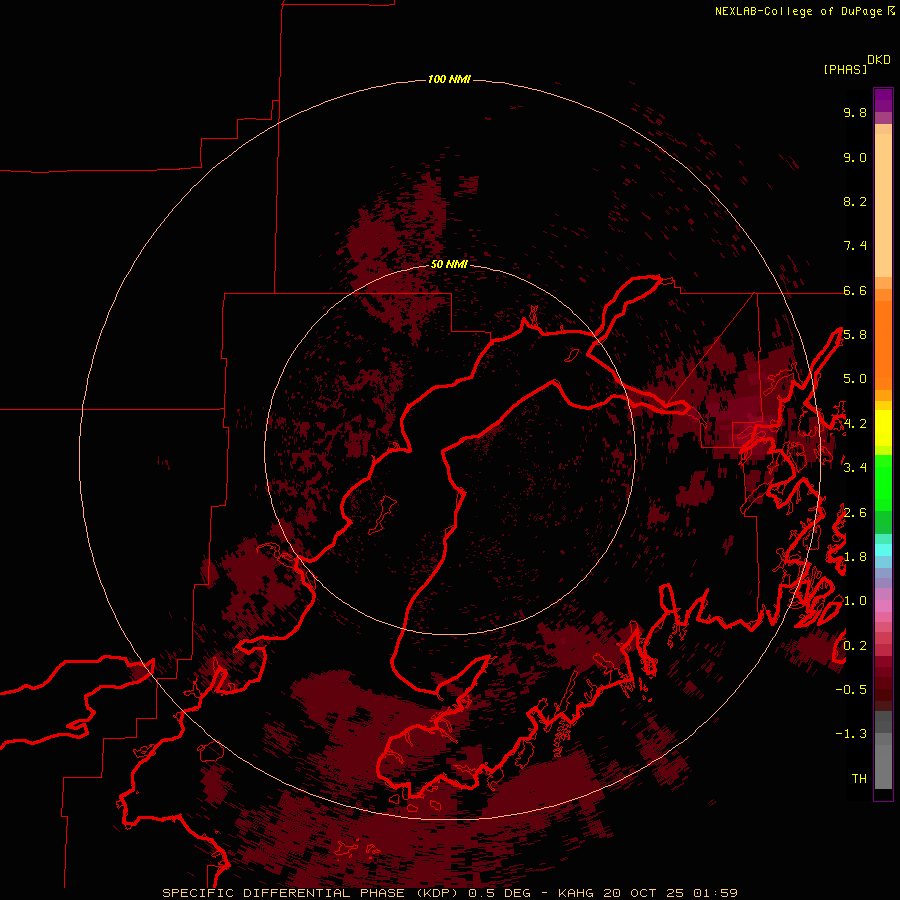Click the 8.2 value on color scale
900x900 pixels.
(855, 201)
